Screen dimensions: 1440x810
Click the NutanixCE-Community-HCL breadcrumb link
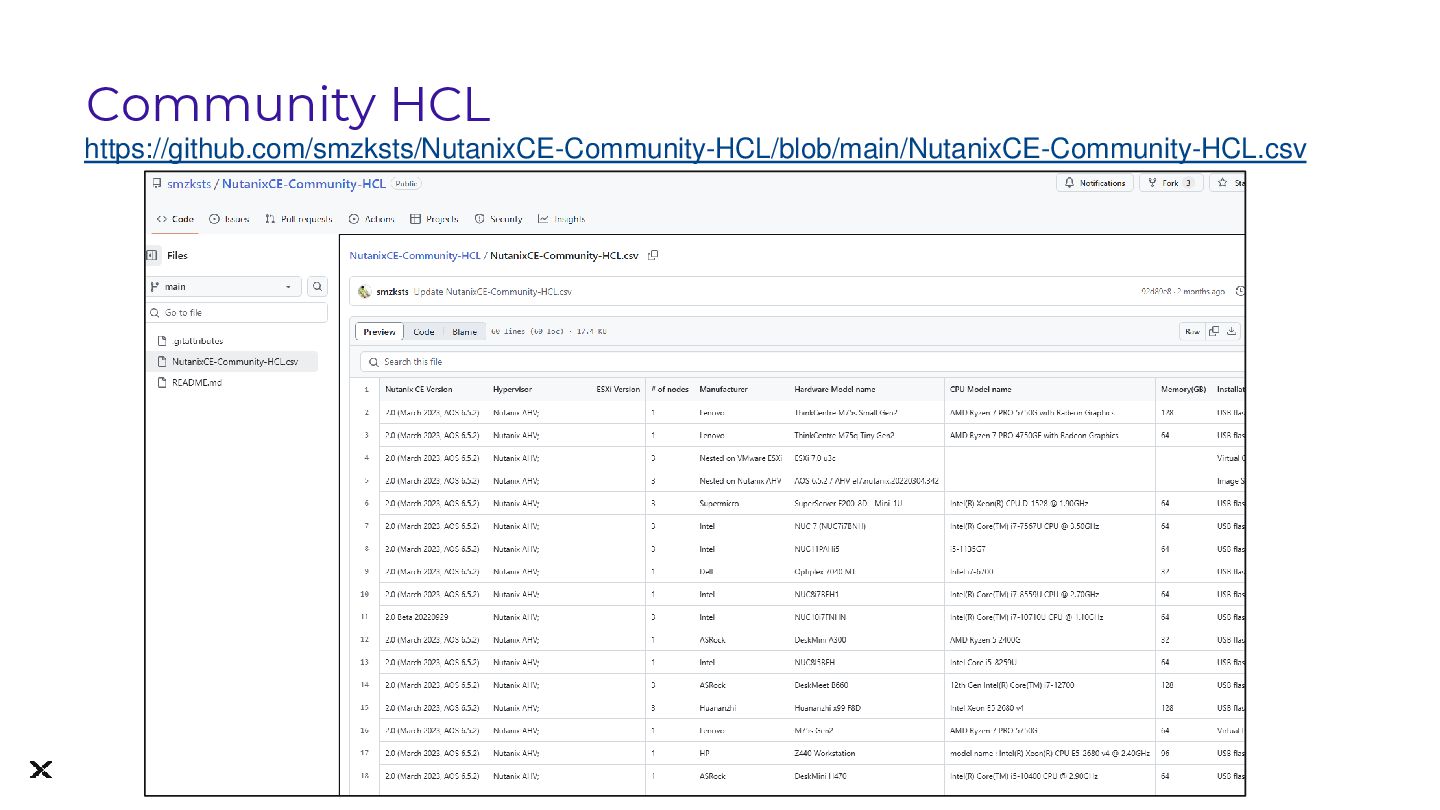click(x=415, y=256)
